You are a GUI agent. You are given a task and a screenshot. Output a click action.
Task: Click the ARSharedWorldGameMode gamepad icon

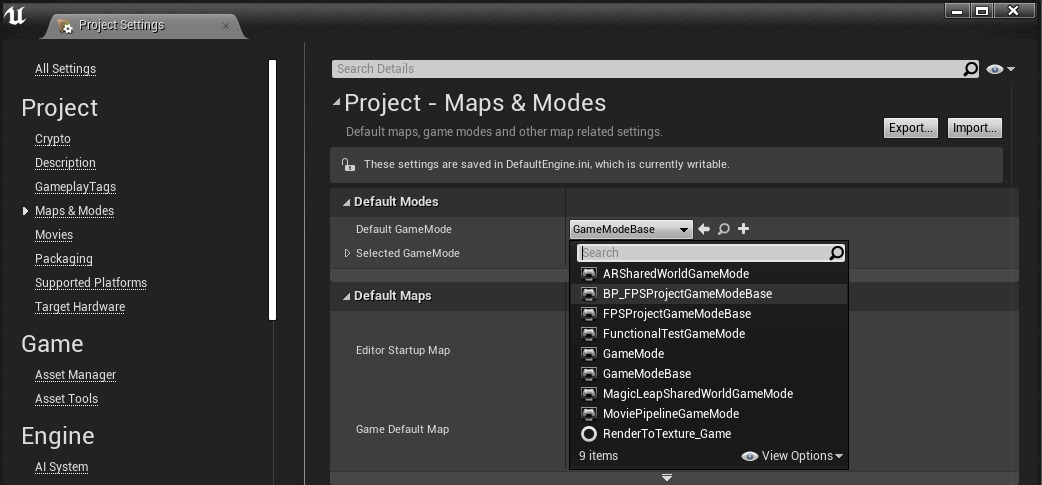tap(589, 274)
